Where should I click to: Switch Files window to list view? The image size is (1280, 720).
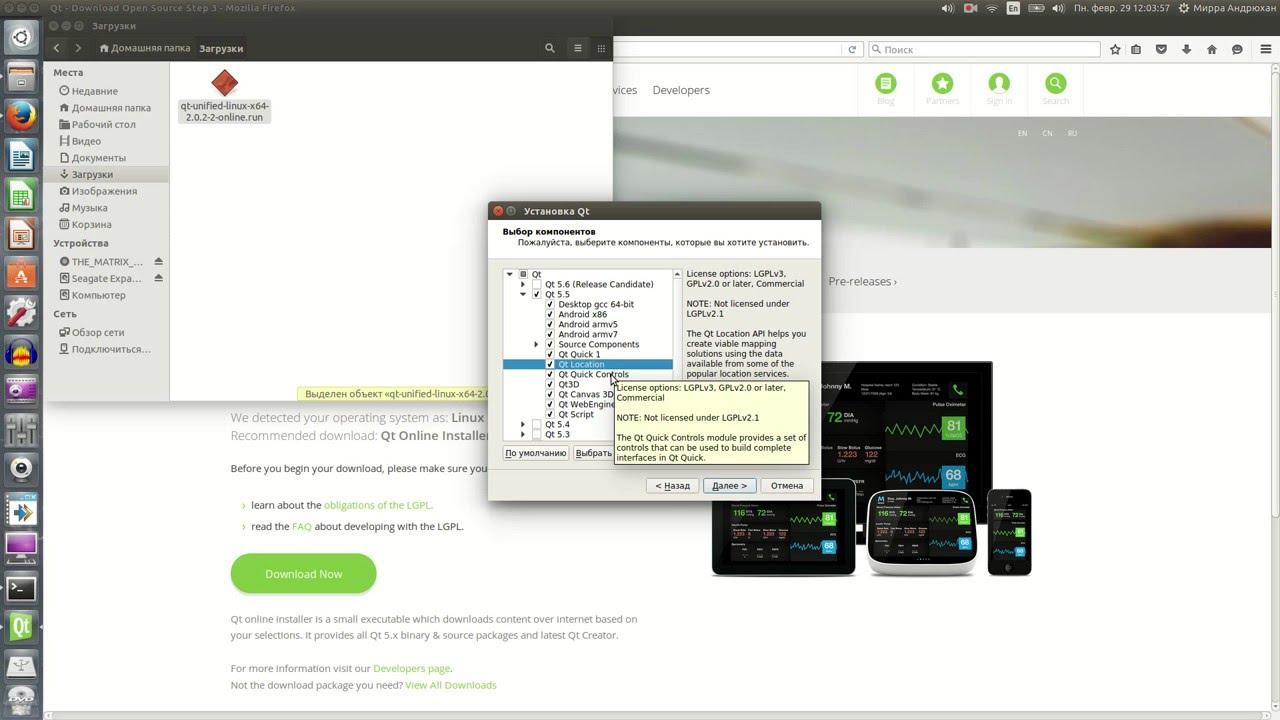click(x=577, y=48)
